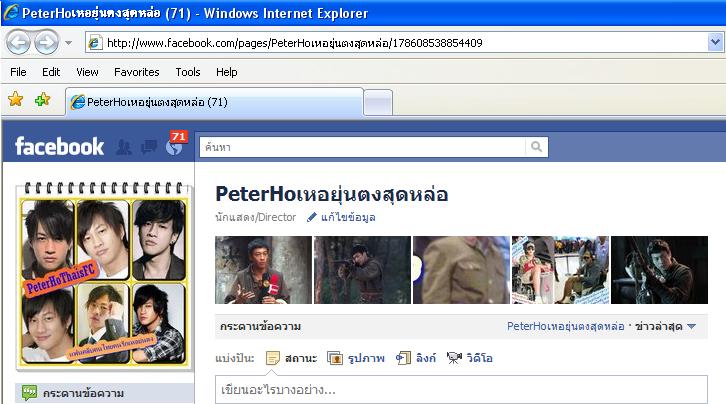Open the friend requests icon

tap(124, 147)
